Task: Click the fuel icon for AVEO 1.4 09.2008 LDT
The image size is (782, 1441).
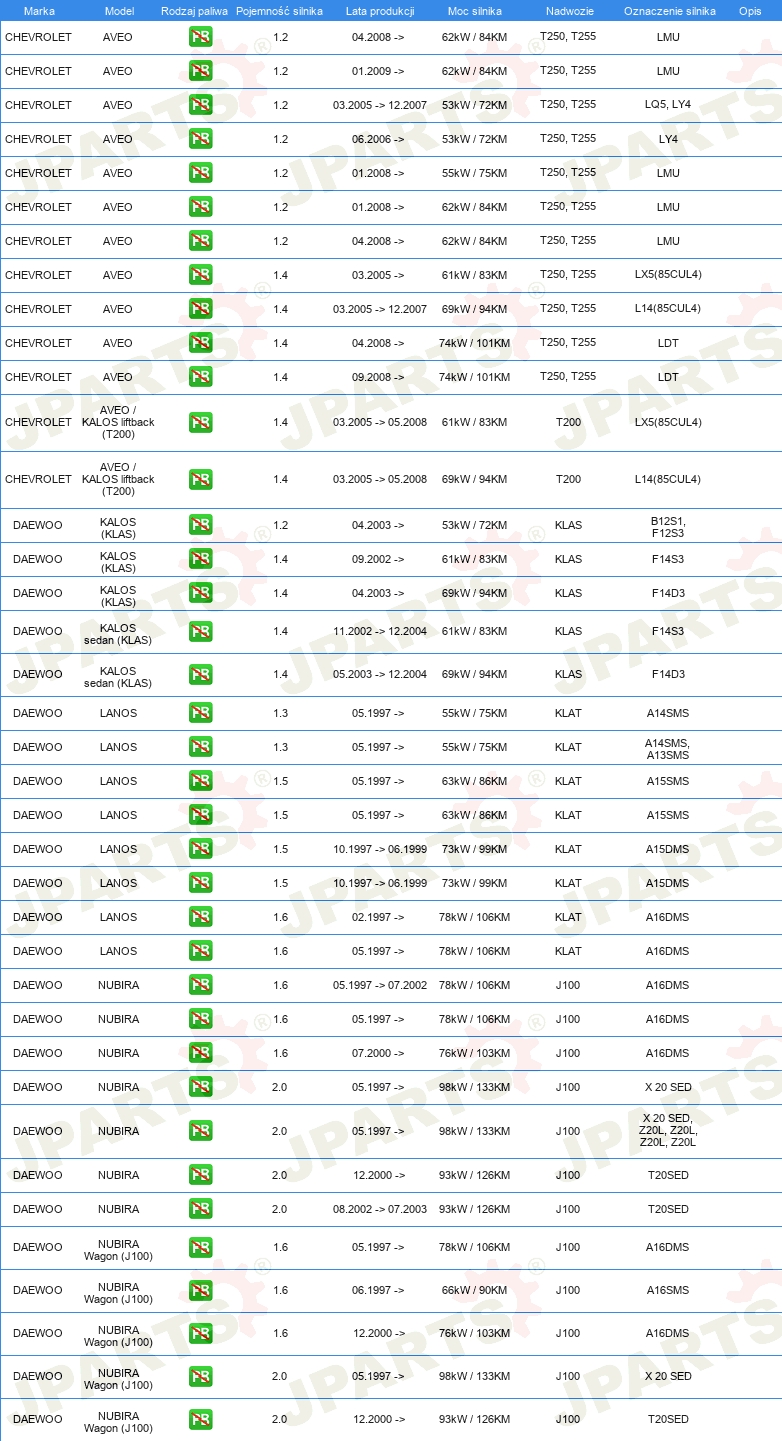Action: (200, 377)
